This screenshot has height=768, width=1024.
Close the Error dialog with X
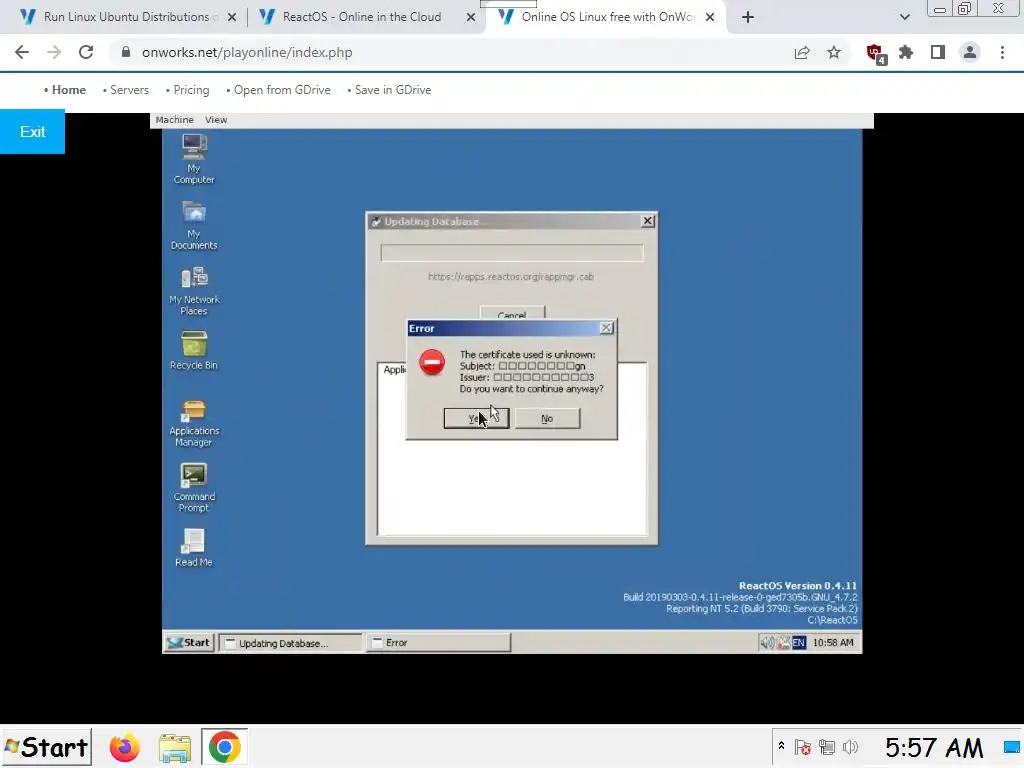pyautogui.click(x=606, y=328)
